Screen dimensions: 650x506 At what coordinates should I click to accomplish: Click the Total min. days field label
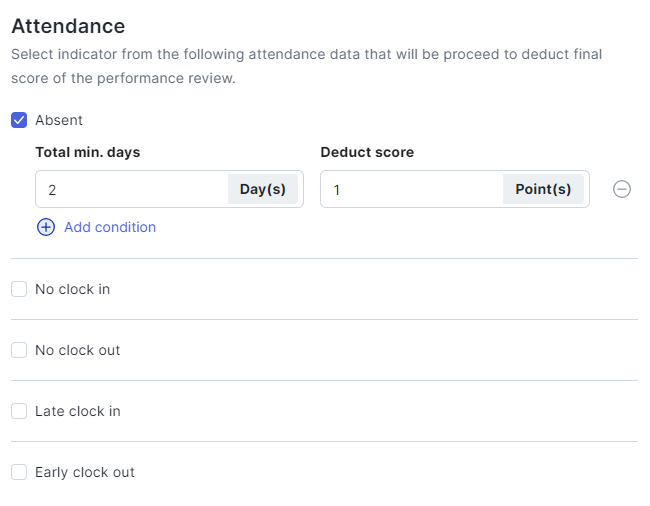click(87, 152)
